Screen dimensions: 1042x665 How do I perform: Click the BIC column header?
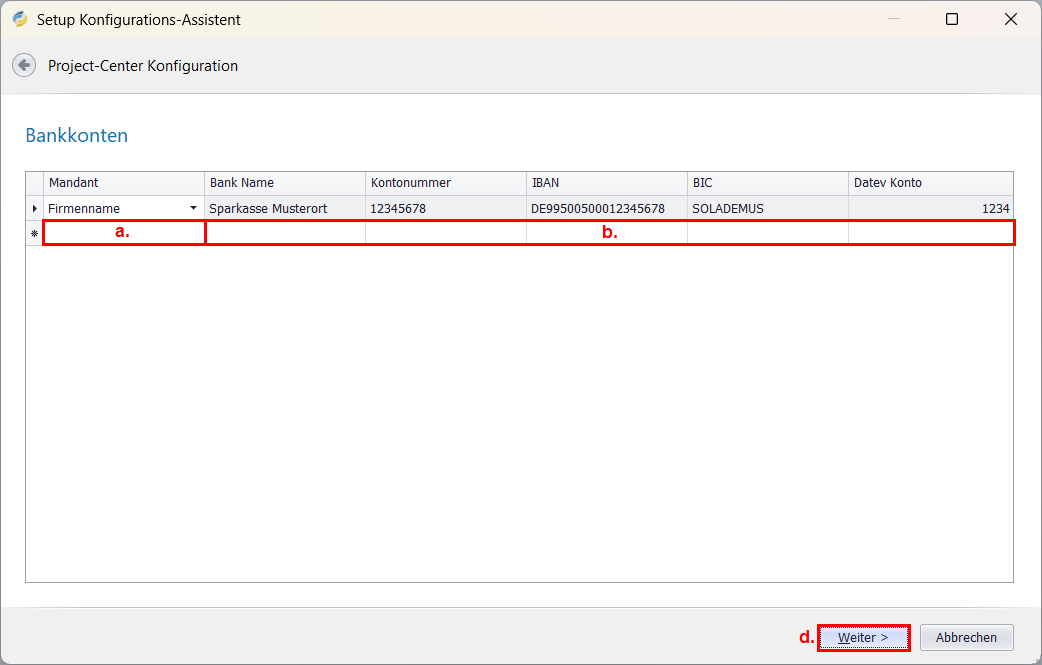point(767,183)
